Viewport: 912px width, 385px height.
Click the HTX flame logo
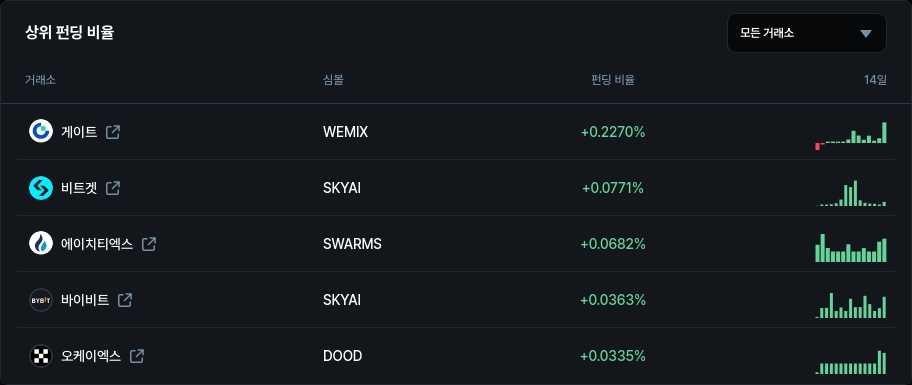41,244
